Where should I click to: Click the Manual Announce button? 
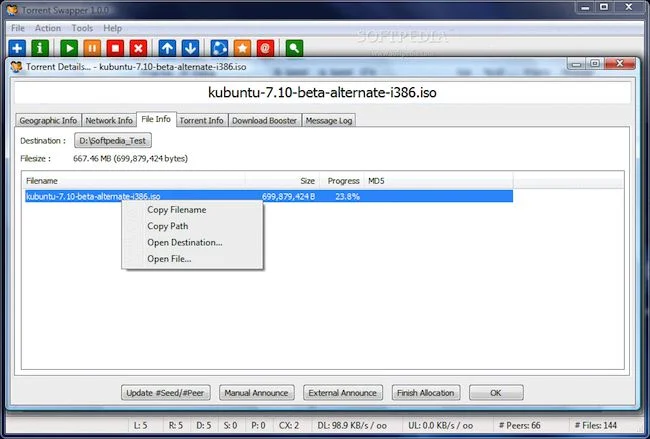tap(257, 393)
